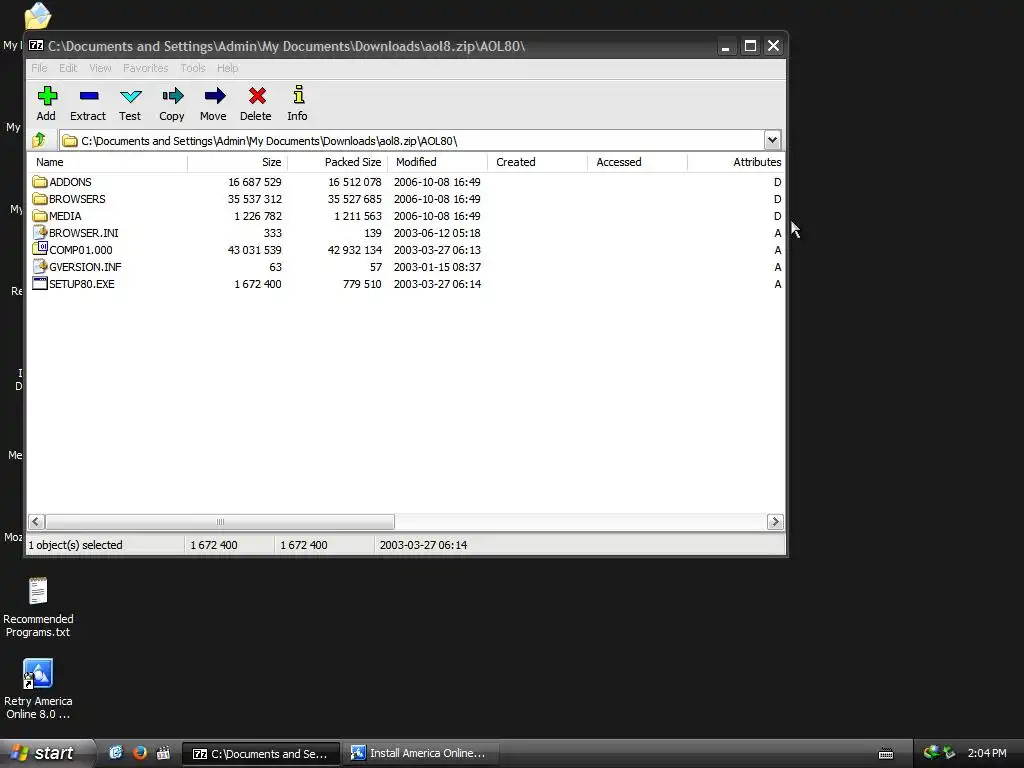The width and height of the screenshot is (1024, 768).
Task: Select the BROWSER.INI file
Action: point(75,233)
